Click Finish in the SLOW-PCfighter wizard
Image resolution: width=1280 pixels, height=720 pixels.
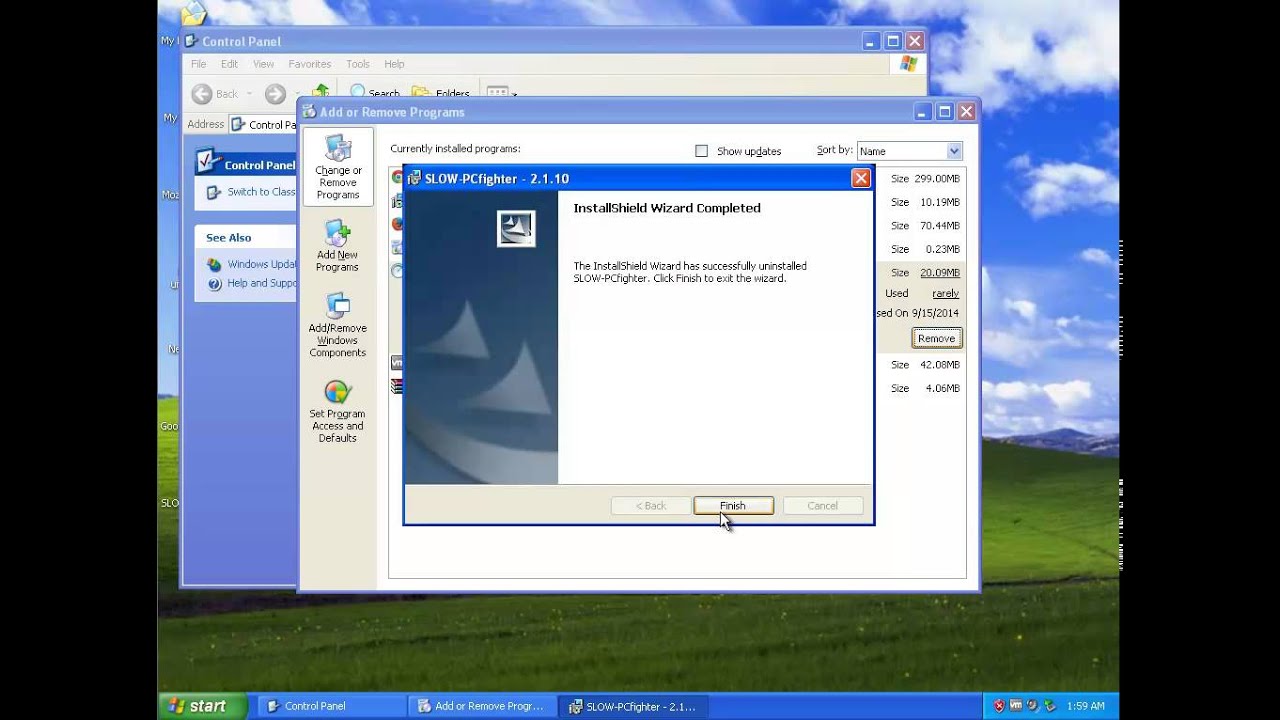[733, 506]
